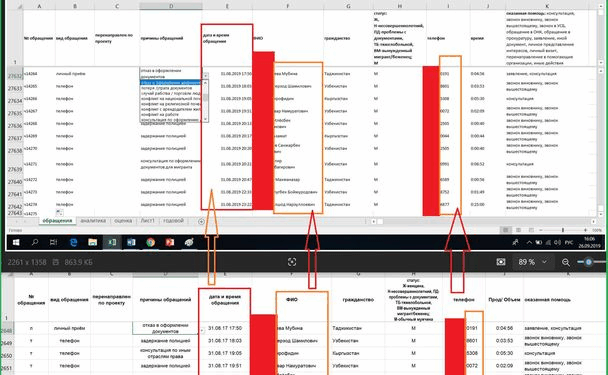Open PowerPoint from the taskbar
Image resolution: width=608 pixels, height=375 pixels.
point(169,242)
